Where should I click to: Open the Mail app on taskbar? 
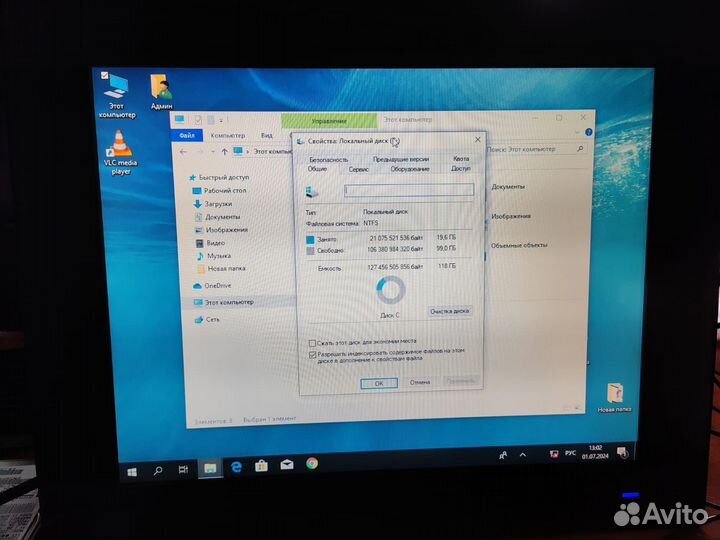pyautogui.click(x=287, y=465)
